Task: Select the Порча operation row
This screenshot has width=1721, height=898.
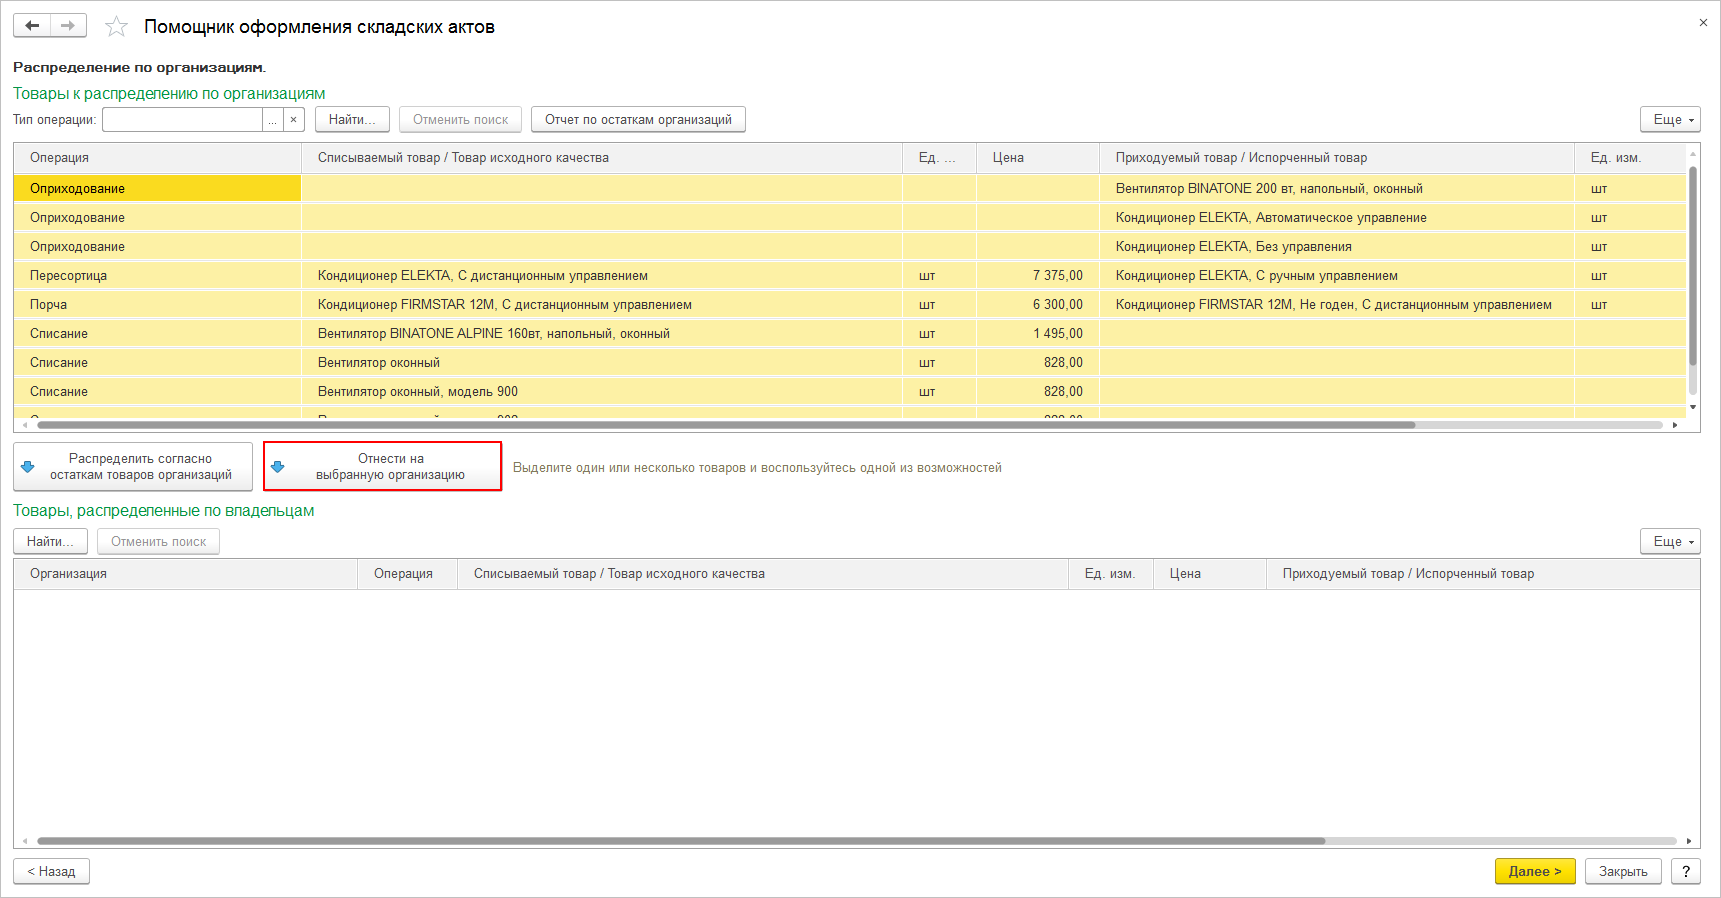Action: pos(157,305)
